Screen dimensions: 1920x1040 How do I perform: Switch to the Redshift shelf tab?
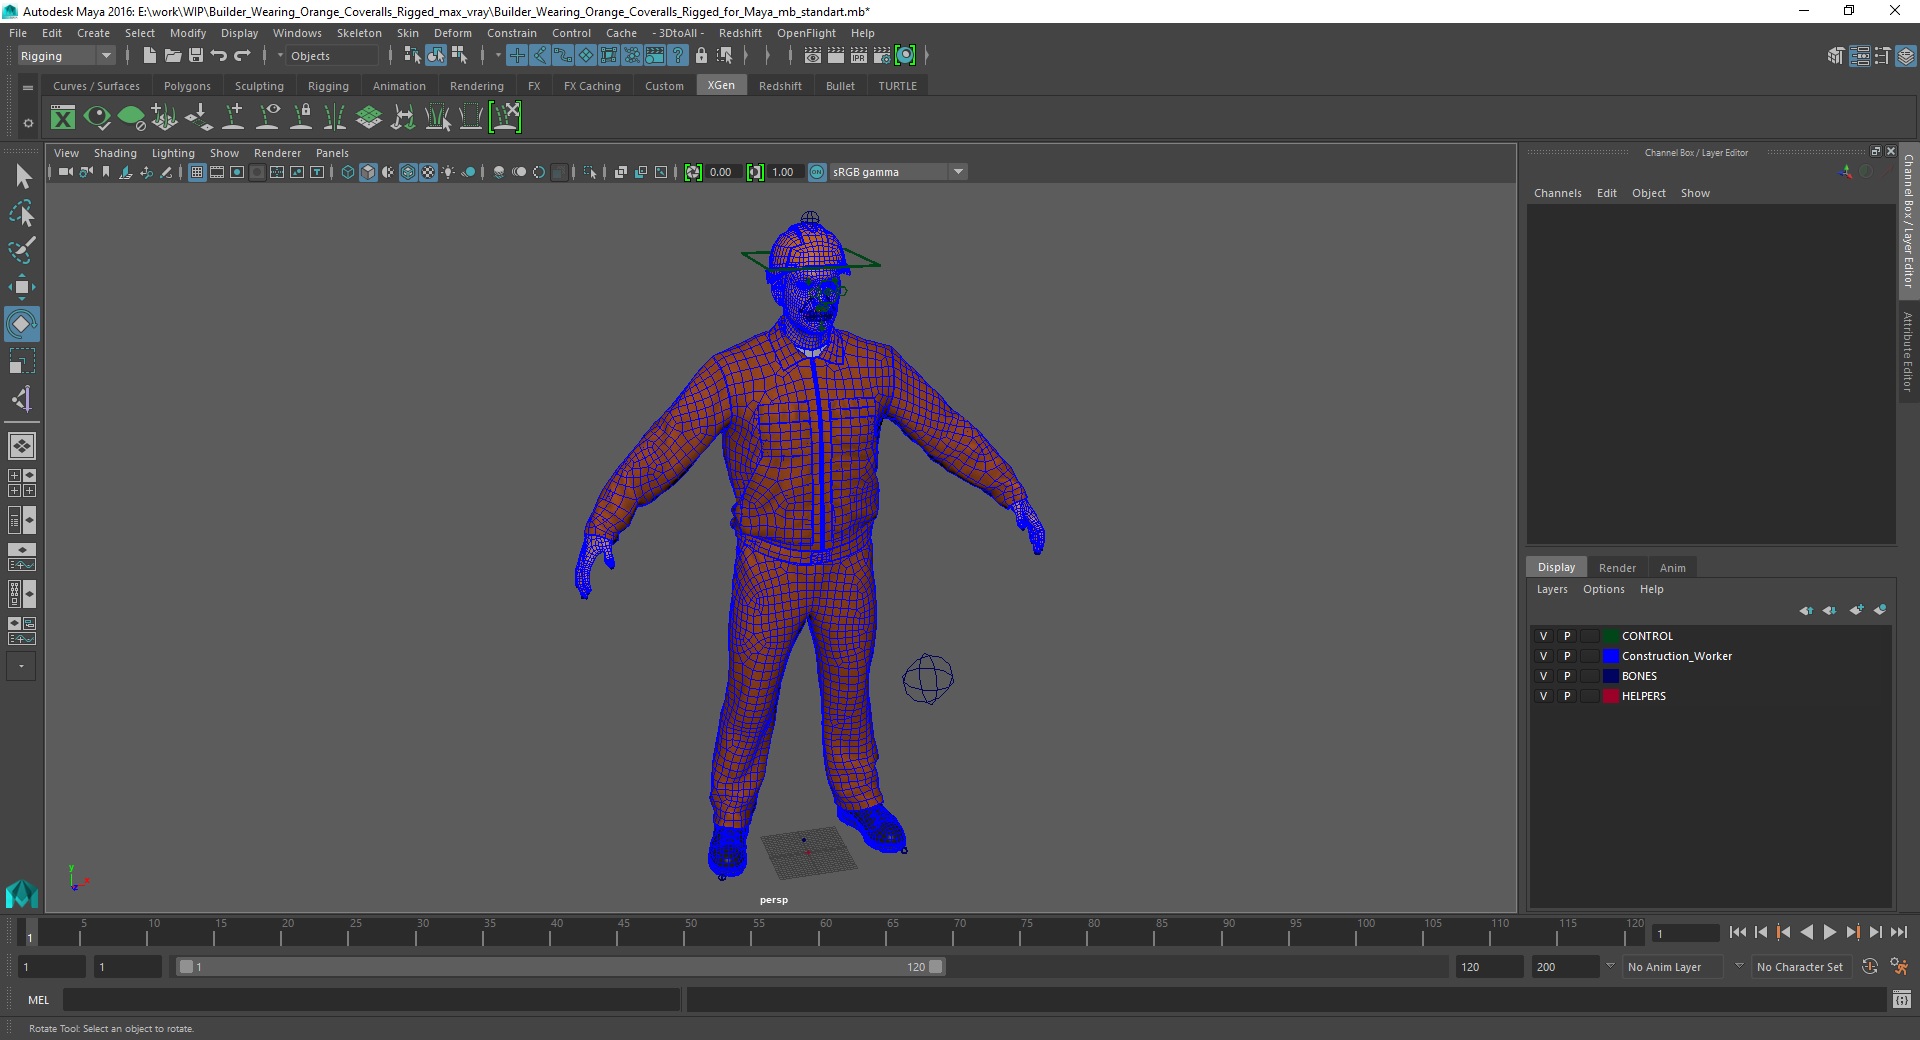pyautogui.click(x=780, y=86)
